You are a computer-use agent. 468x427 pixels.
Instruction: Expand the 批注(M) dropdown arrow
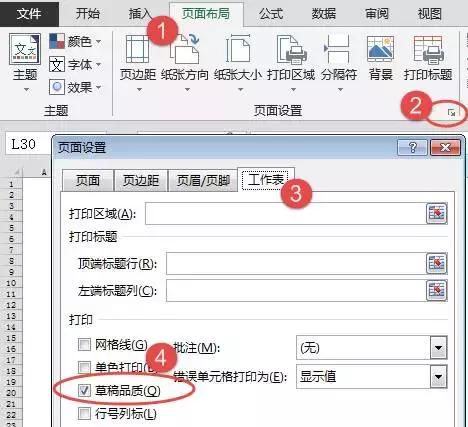pos(438,348)
